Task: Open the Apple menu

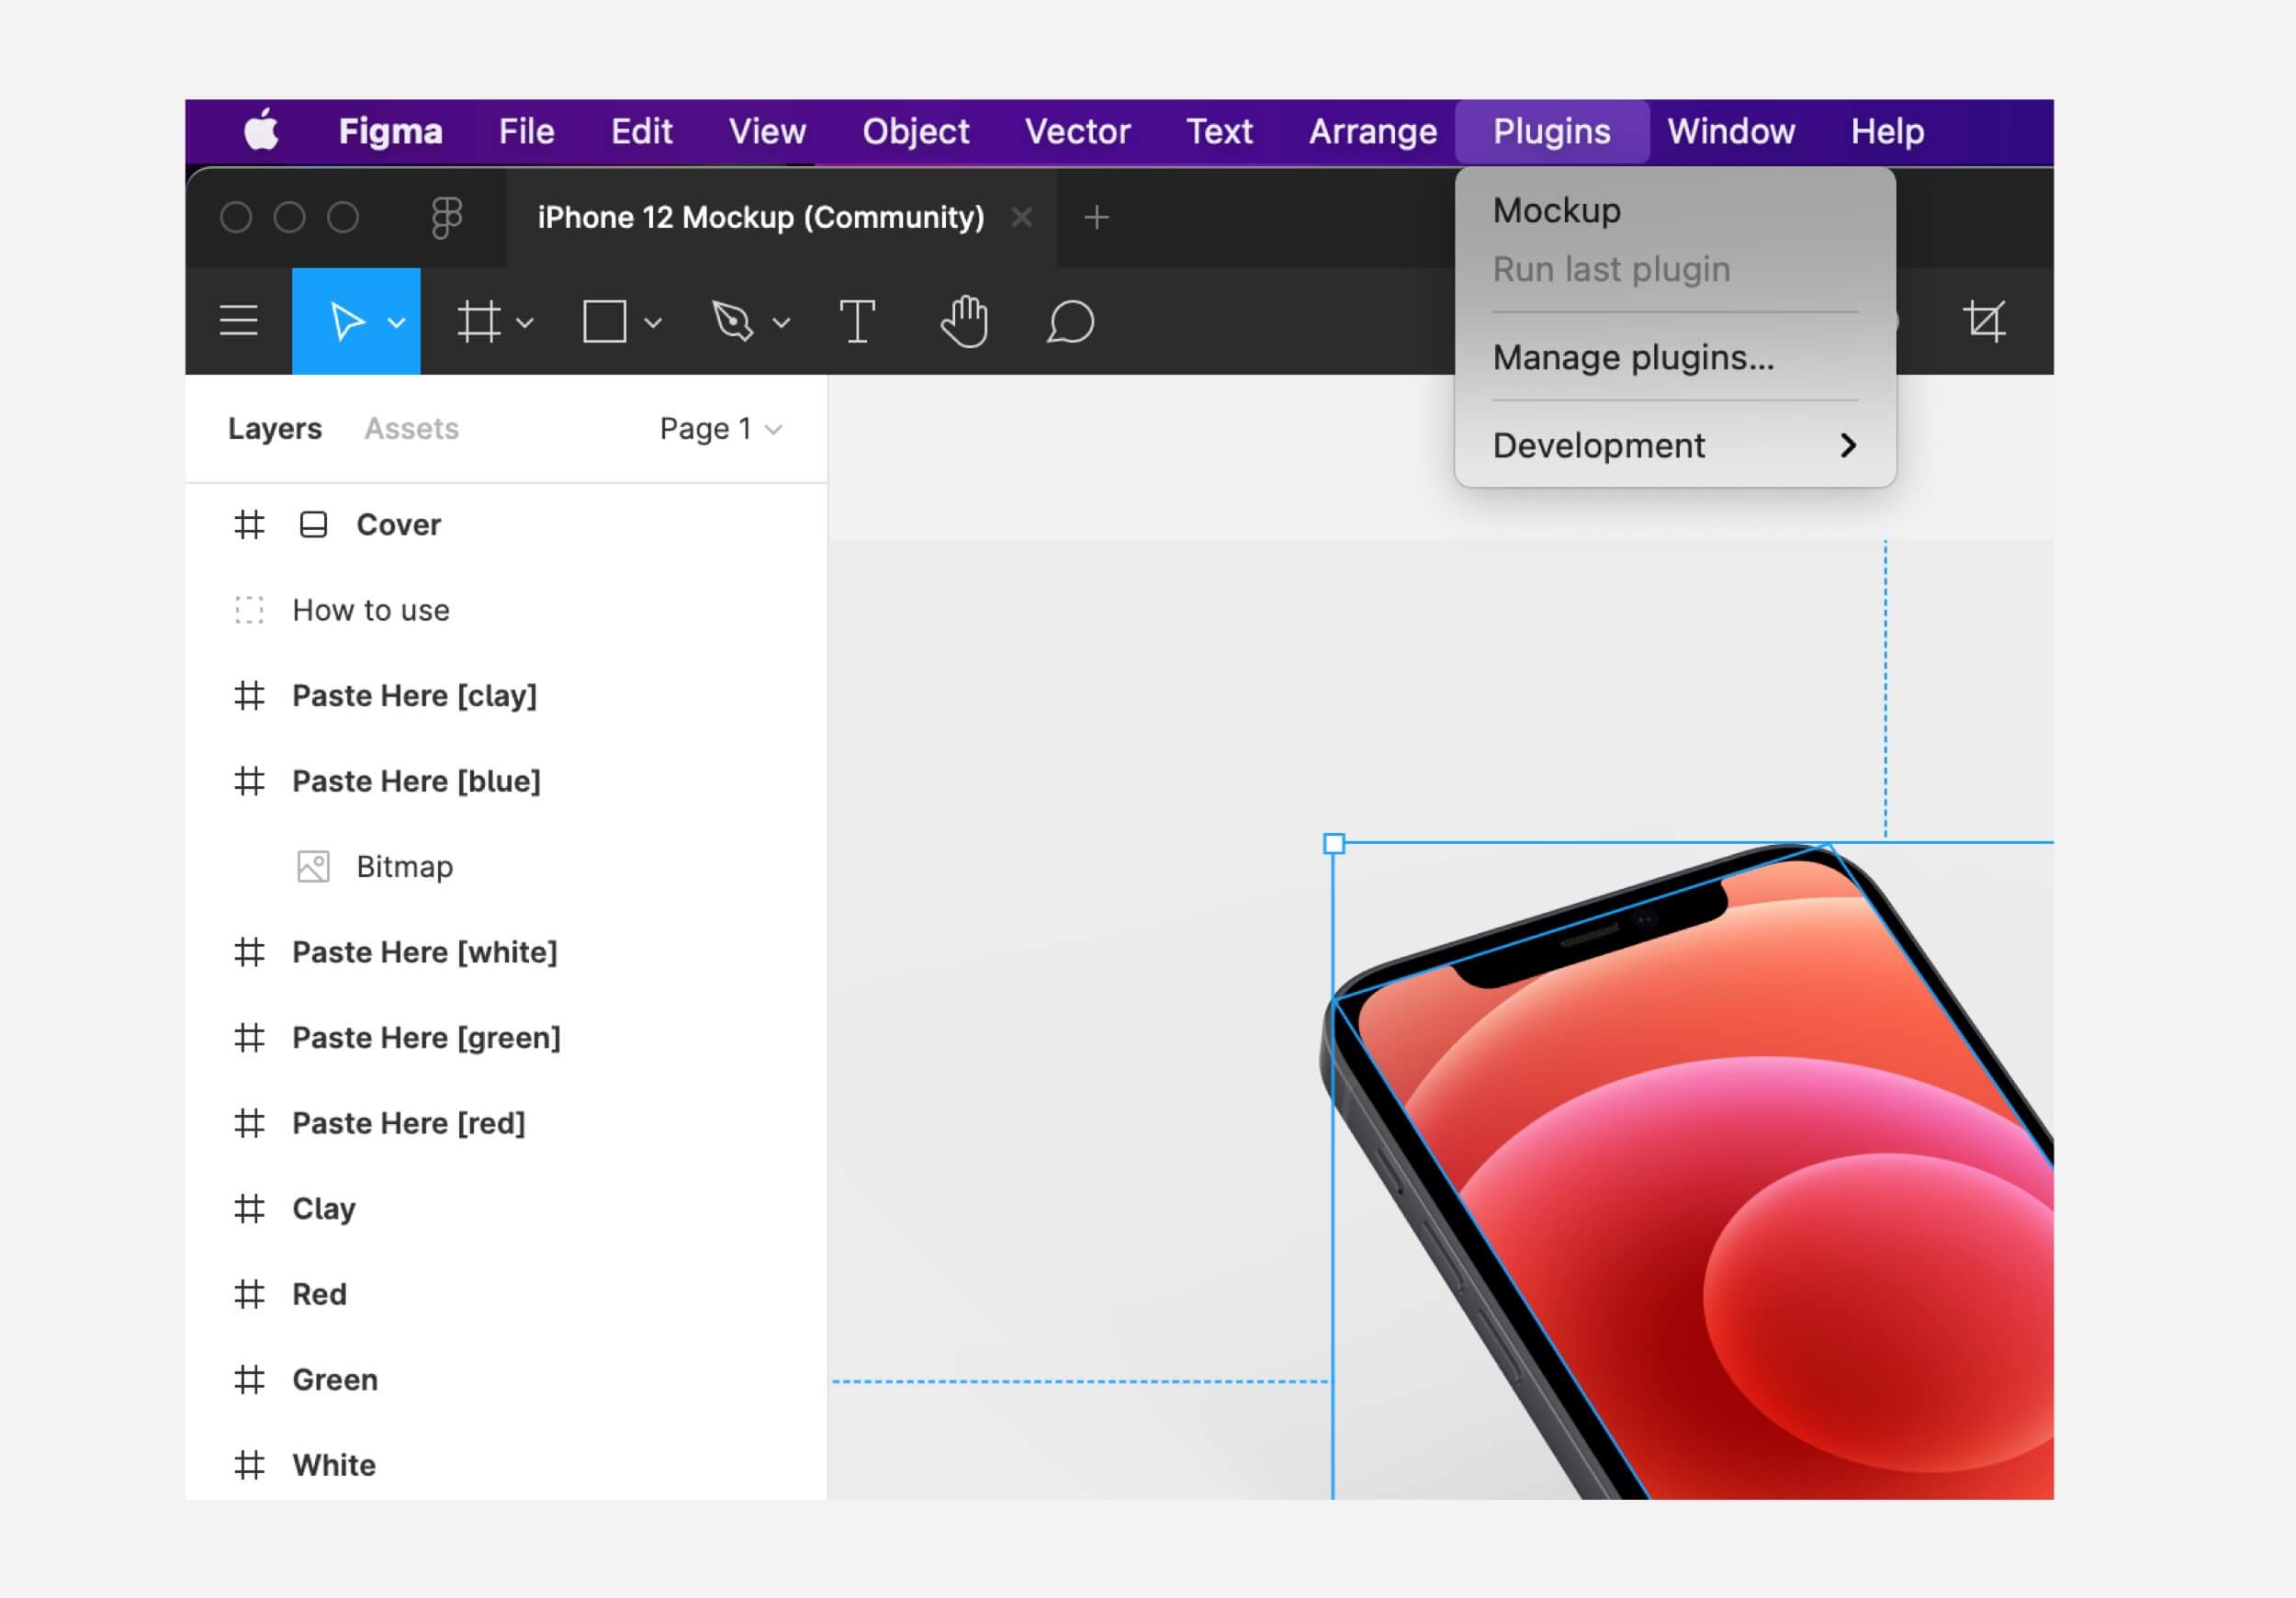Action: coord(261,130)
